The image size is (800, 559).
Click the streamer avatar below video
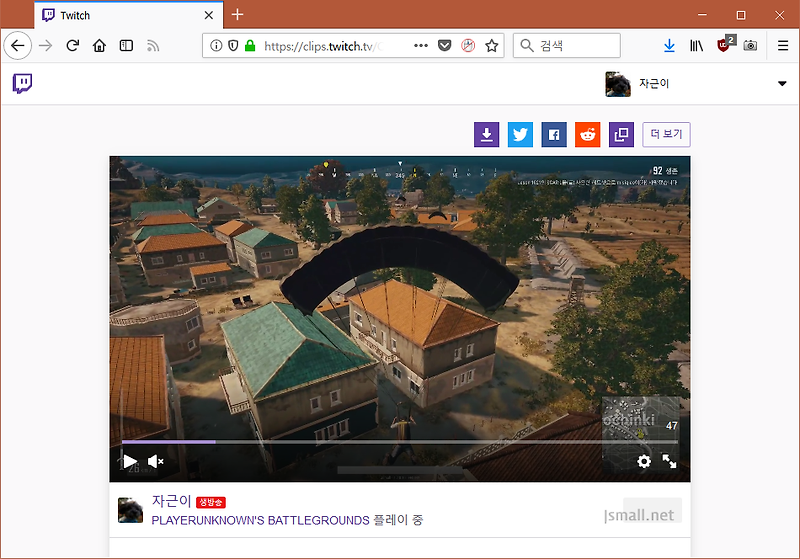click(x=131, y=510)
